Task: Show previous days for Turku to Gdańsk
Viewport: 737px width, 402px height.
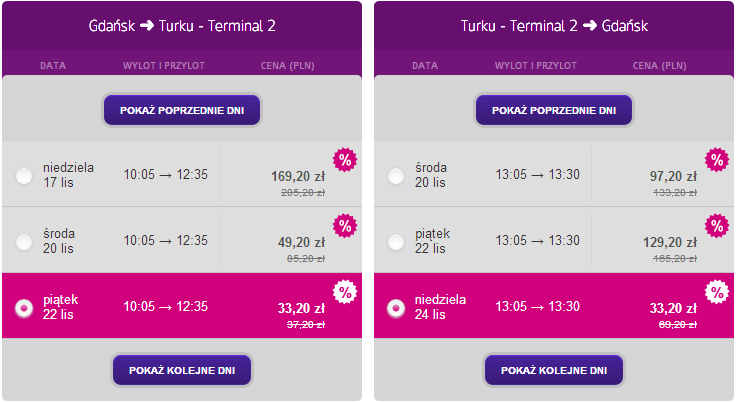Action: coord(553,109)
